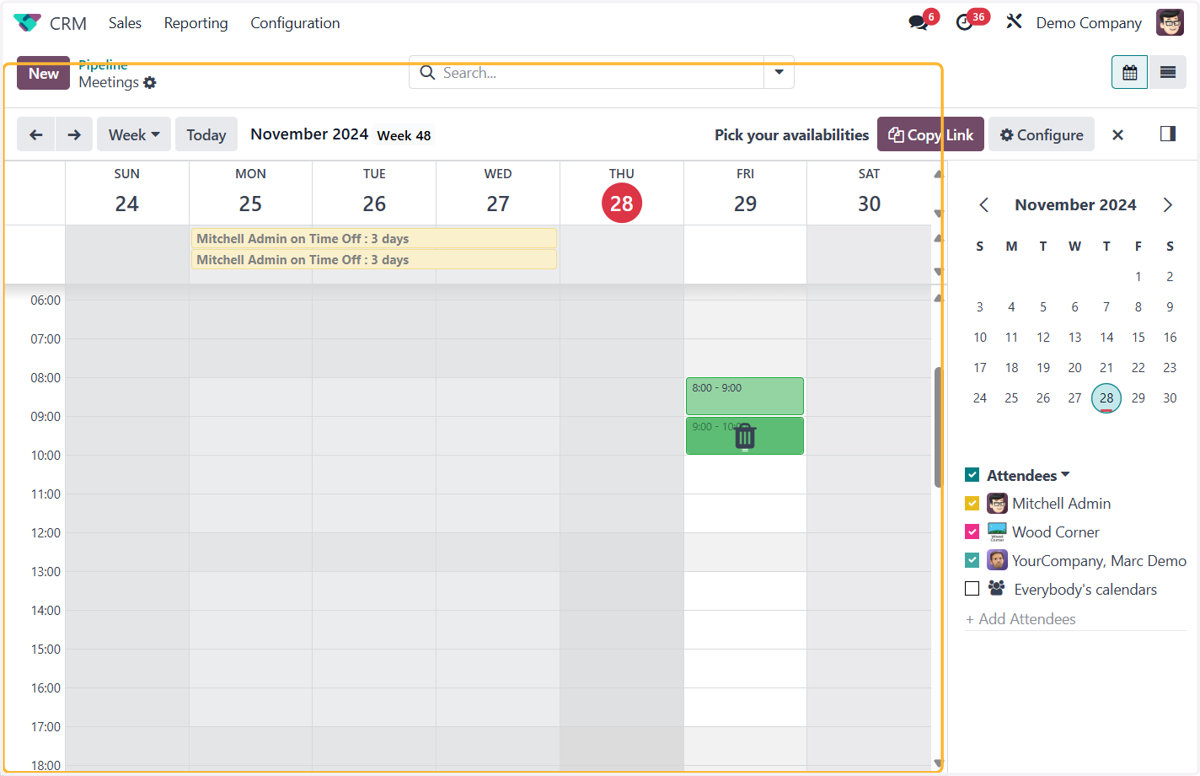The width and height of the screenshot is (1200, 776).
Task: Click the November 2024 mini calendar title
Action: point(1076,205)
